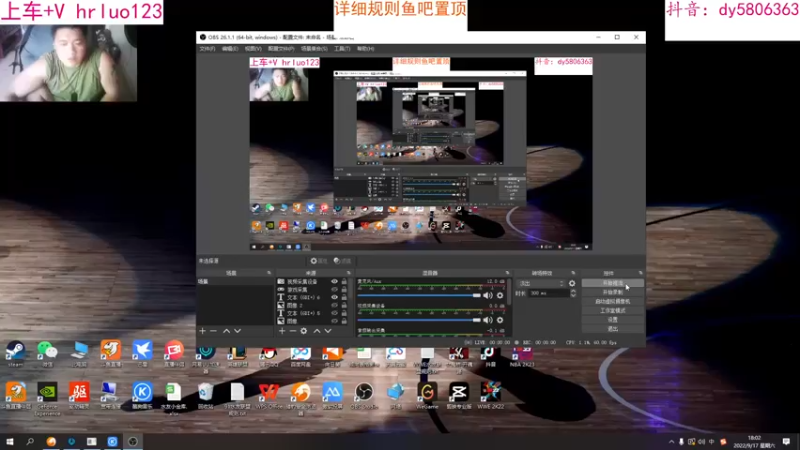This screenshot has height=450, width=800.
Task: Toggle visibility of text (GDI+) 6 source
Action: pos(334,297)
